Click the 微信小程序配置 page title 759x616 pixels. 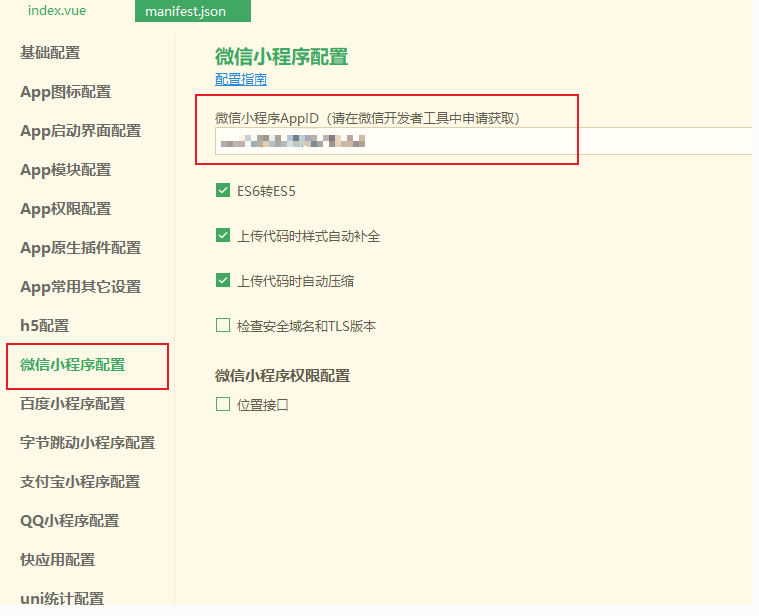282,57
